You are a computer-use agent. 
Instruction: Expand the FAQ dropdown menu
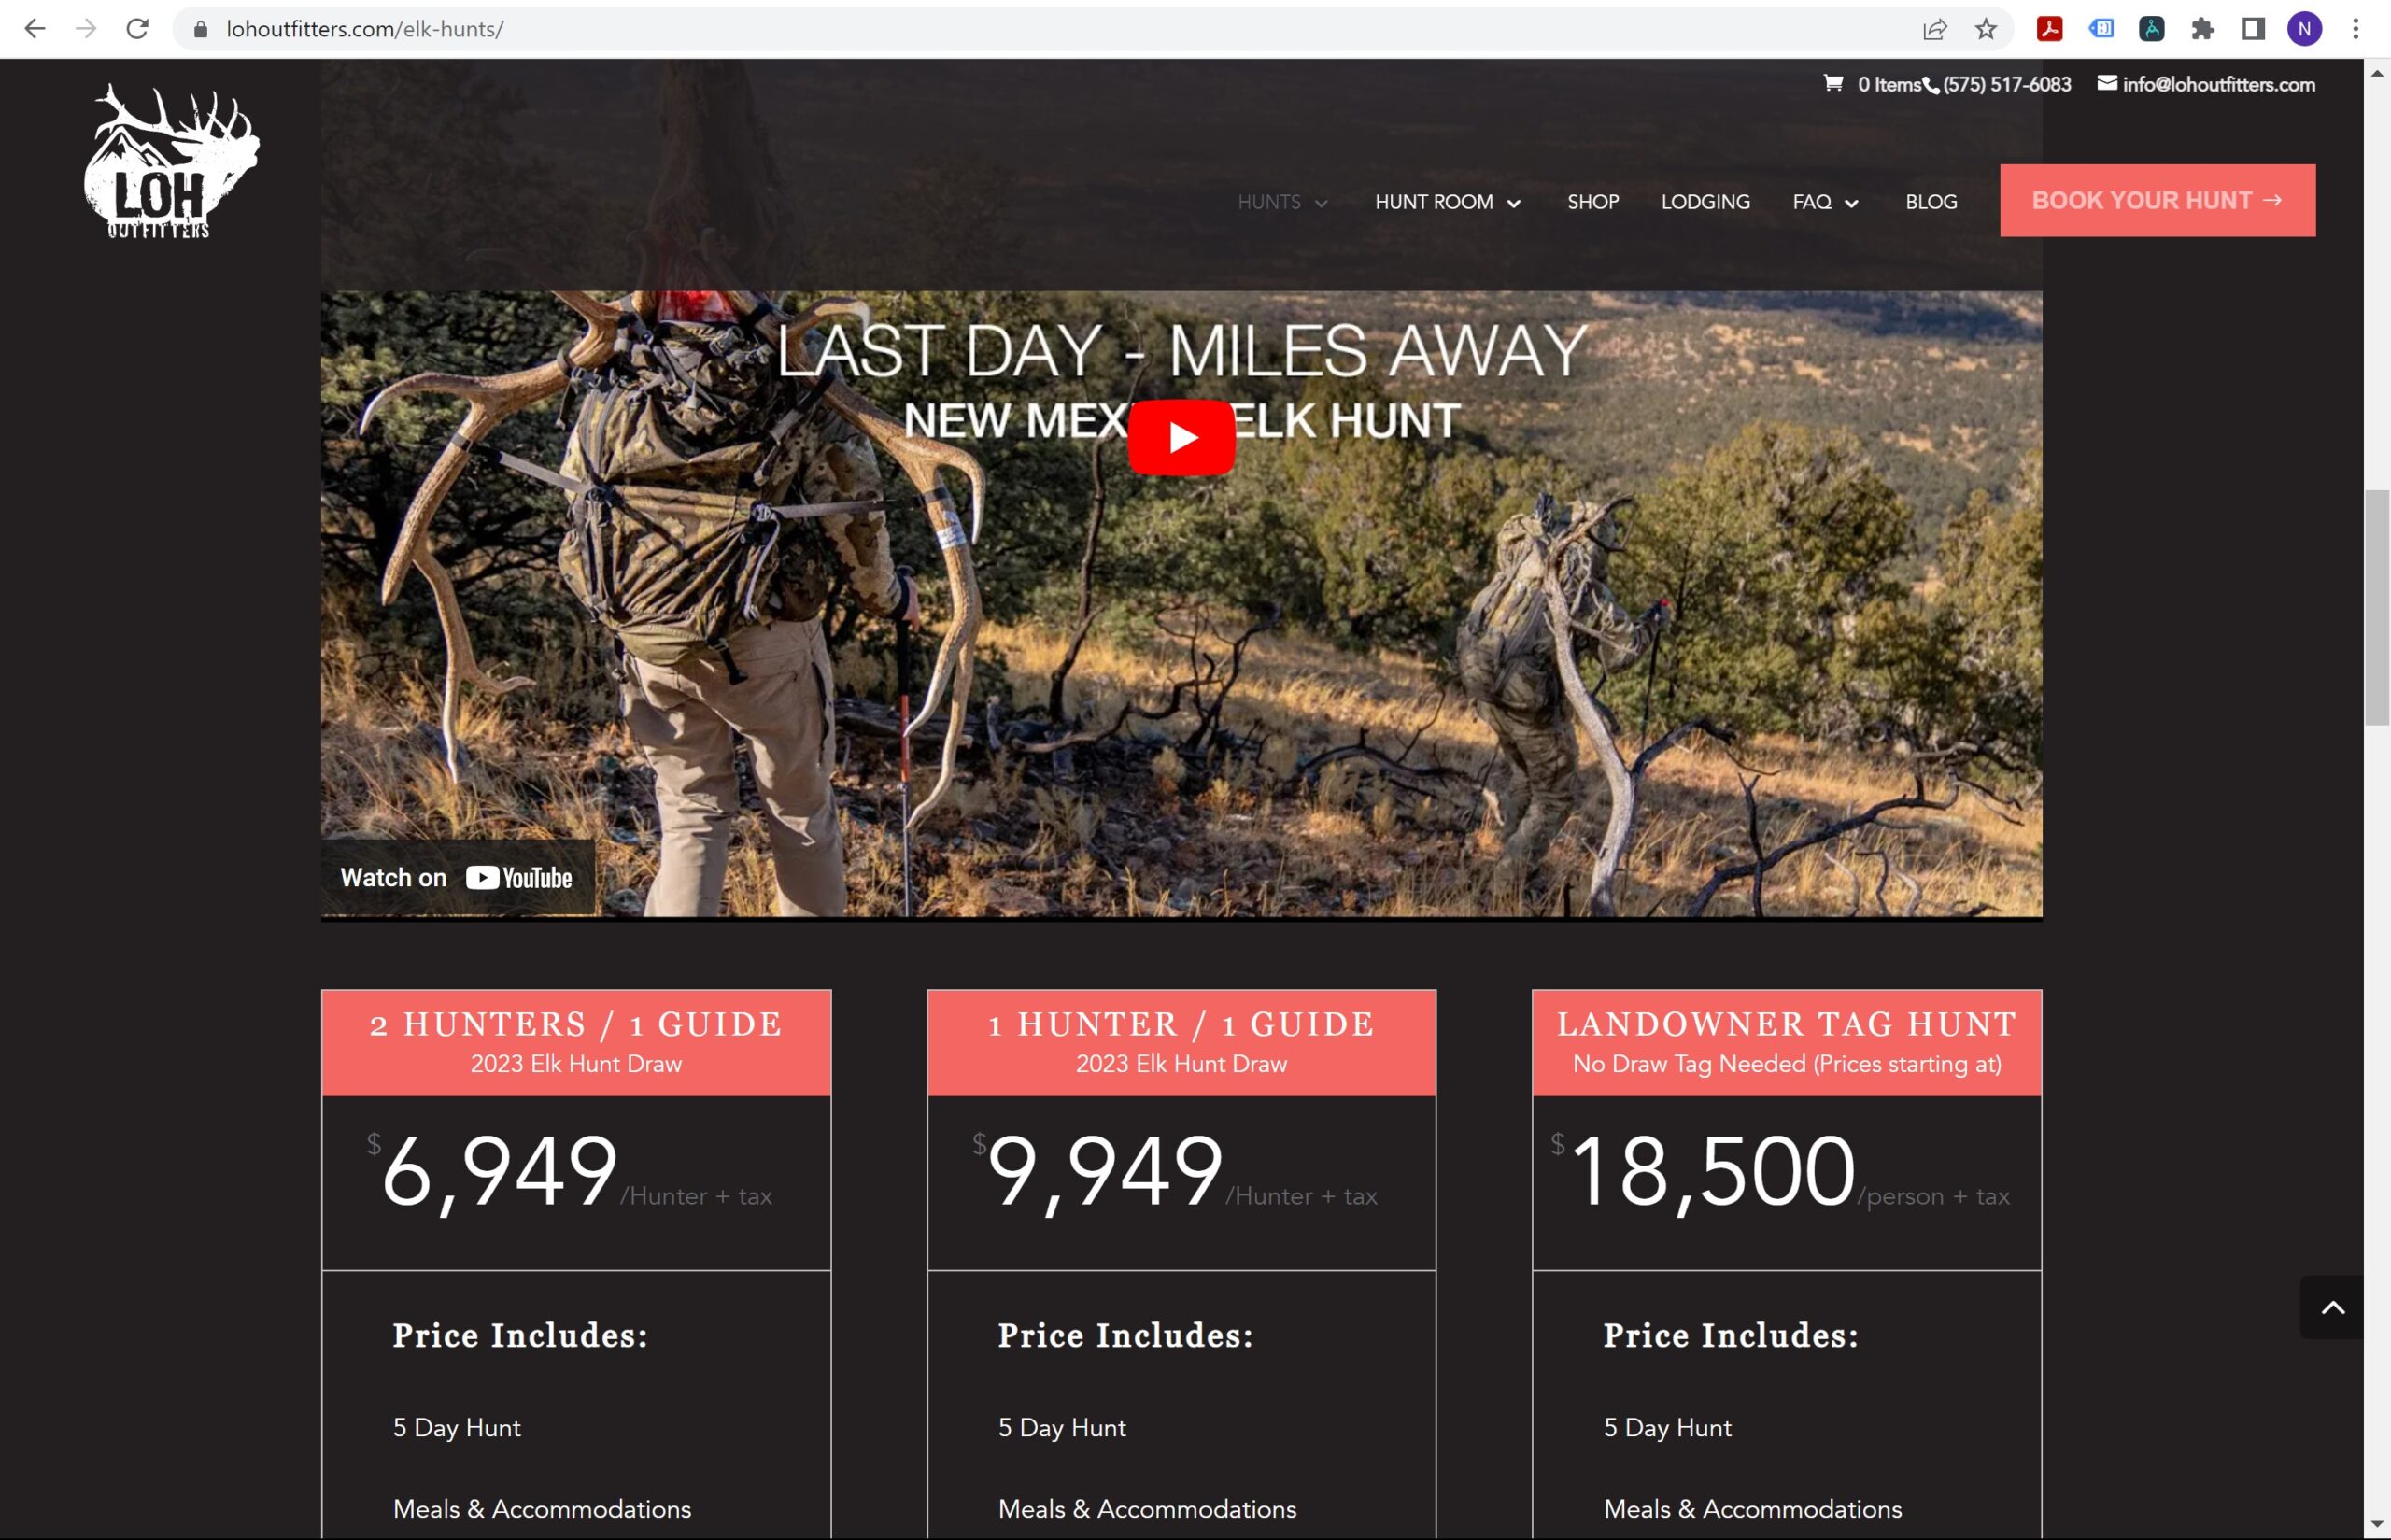[x=1825, y=202]
